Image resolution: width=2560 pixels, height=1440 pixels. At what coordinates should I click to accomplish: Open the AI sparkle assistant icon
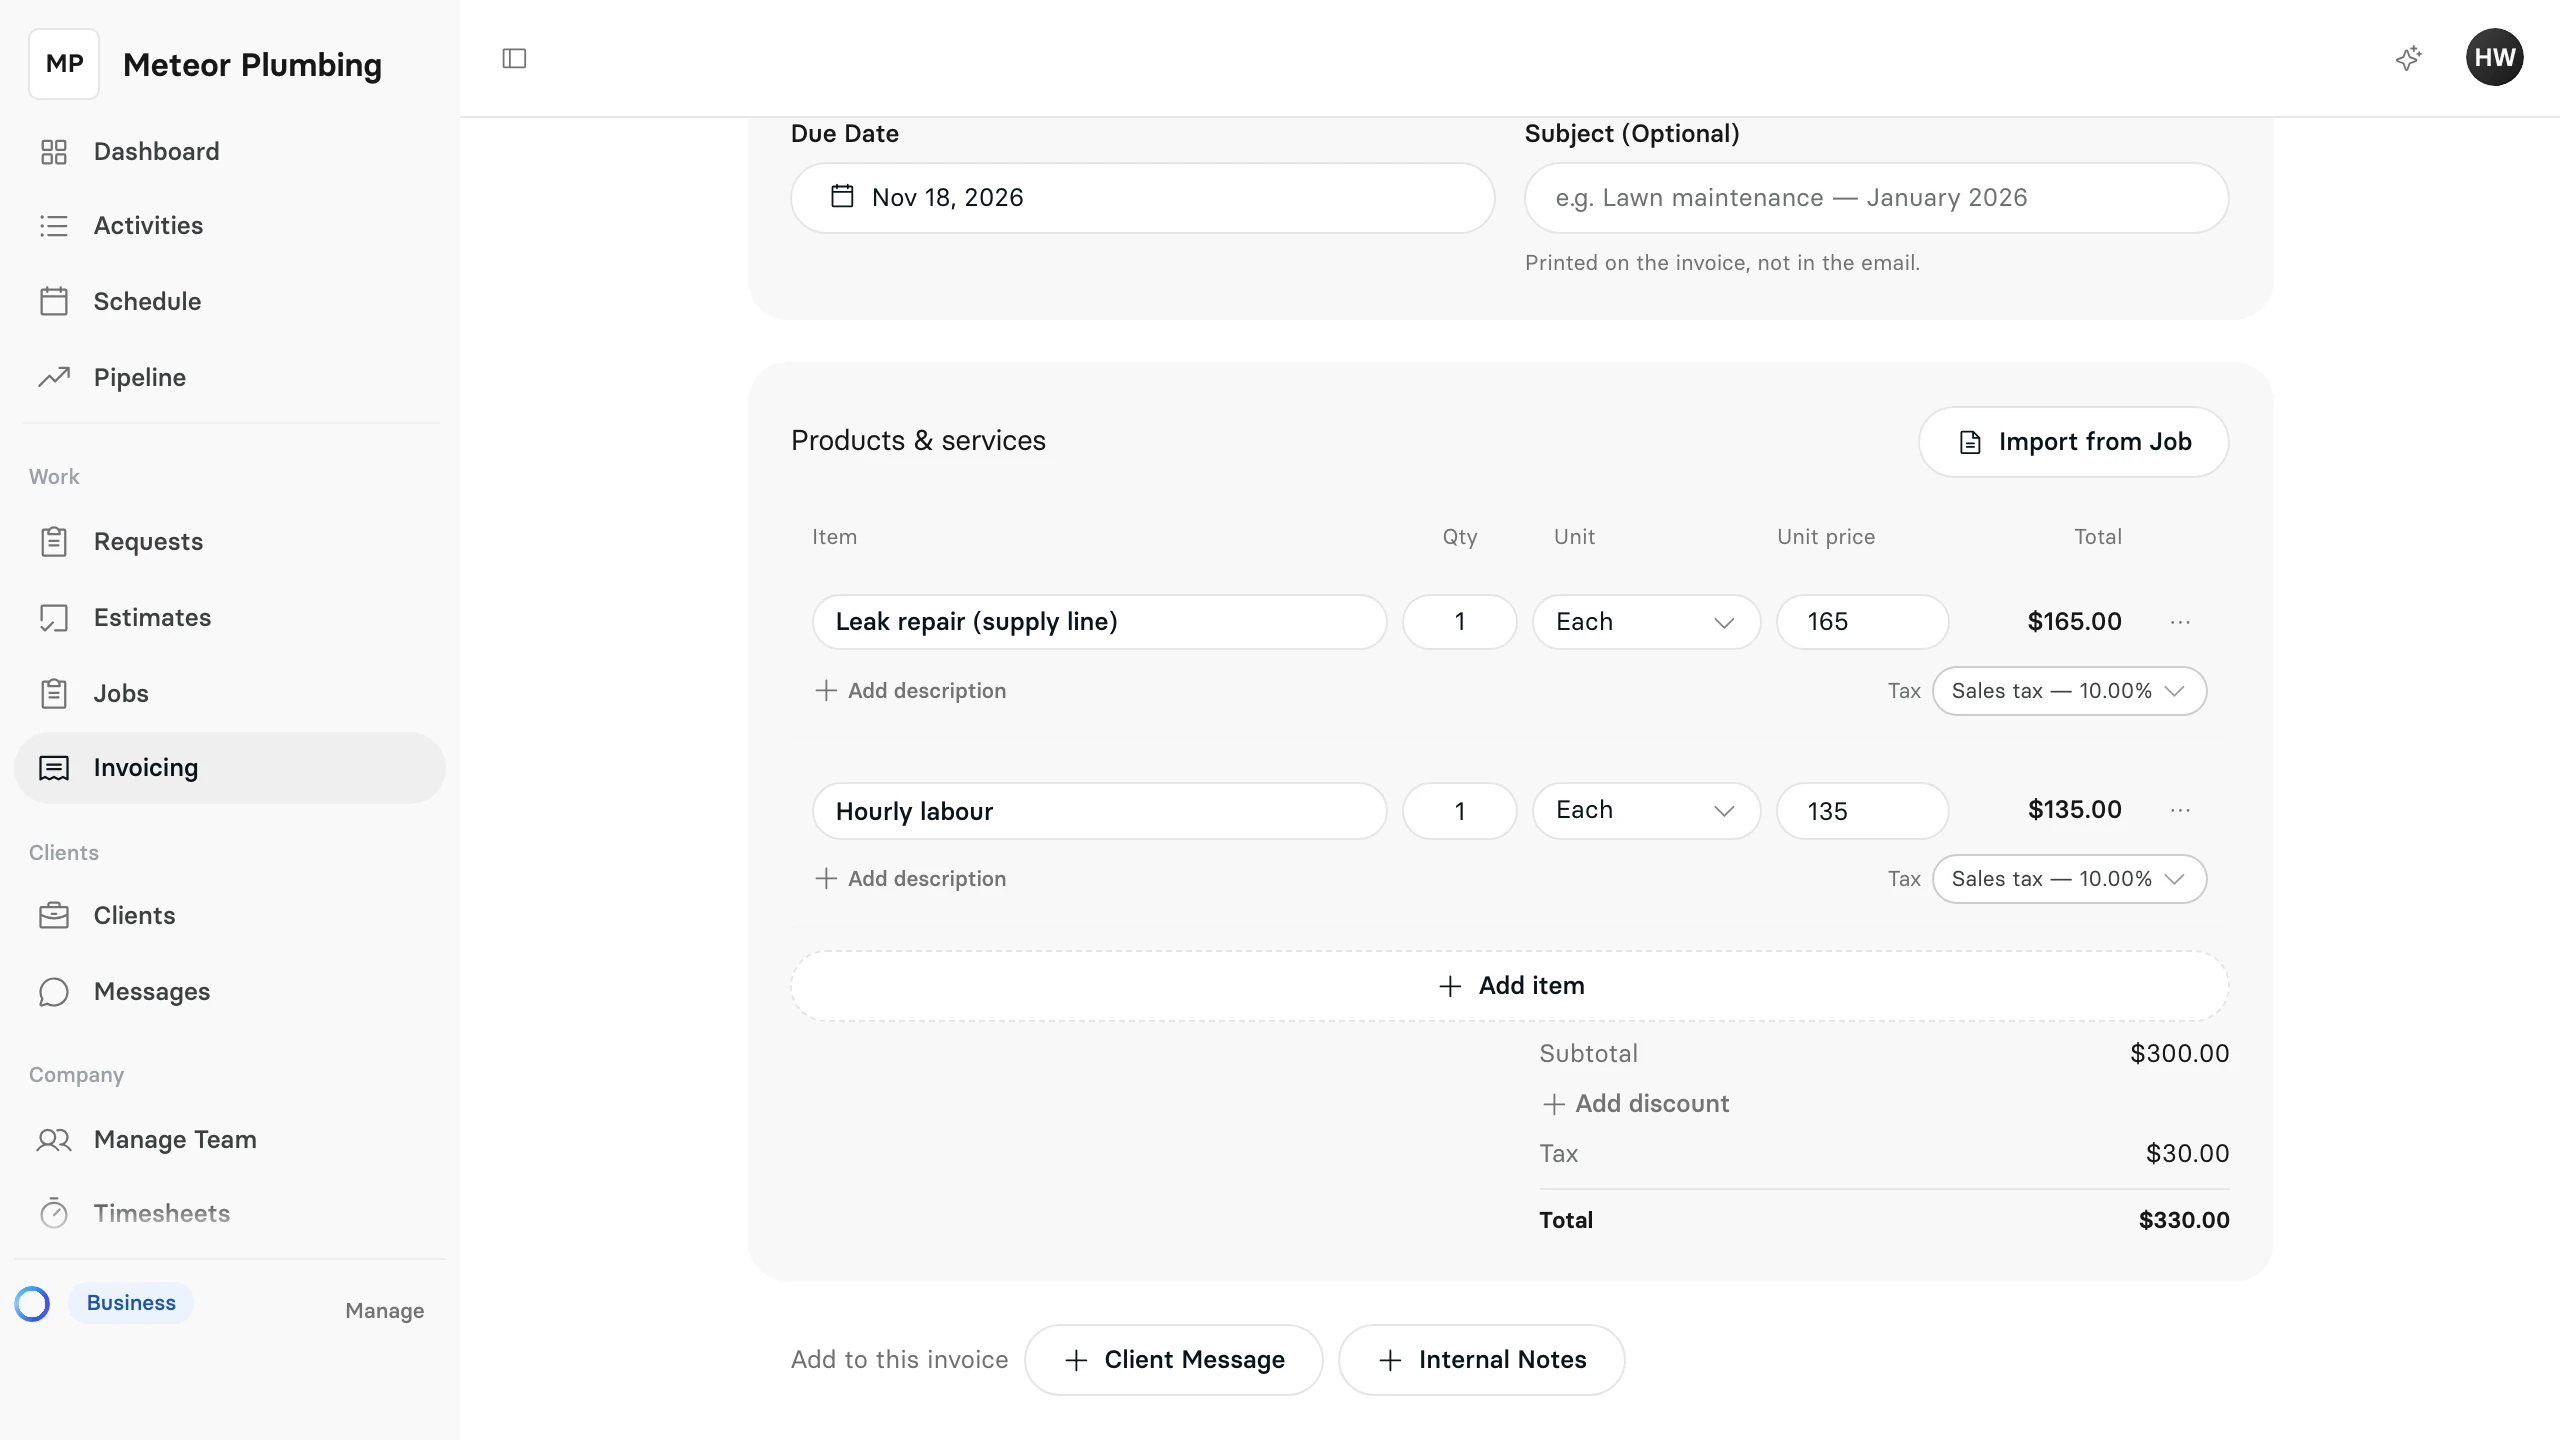point(2409,58)
